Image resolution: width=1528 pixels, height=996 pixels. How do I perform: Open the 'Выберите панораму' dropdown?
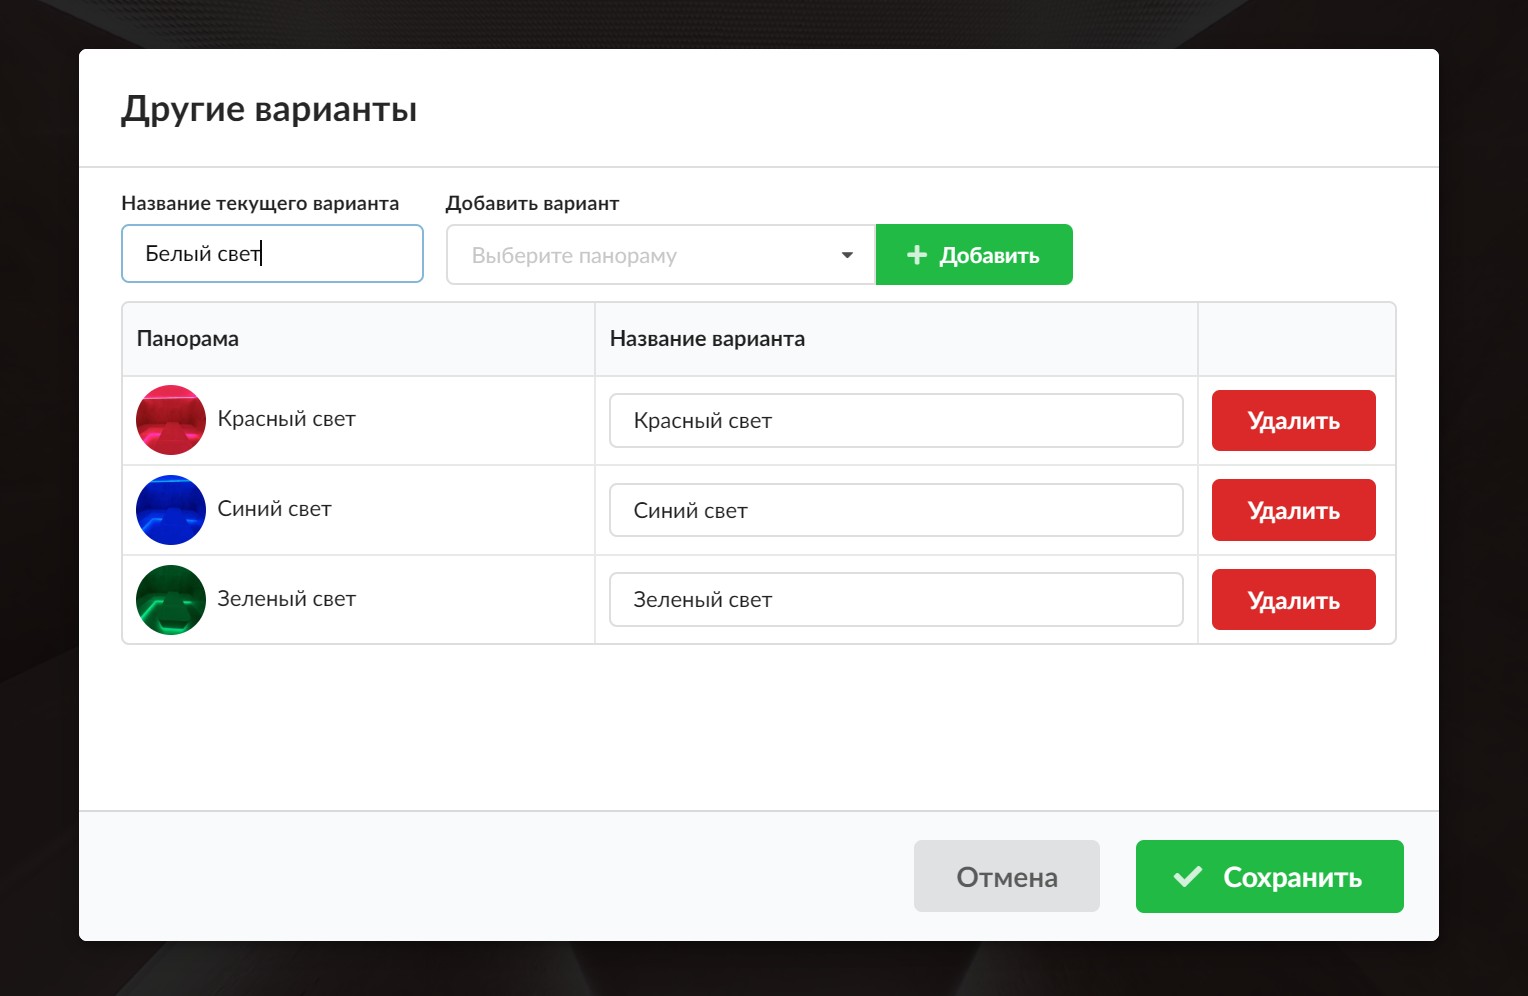[x=660, y=255]
